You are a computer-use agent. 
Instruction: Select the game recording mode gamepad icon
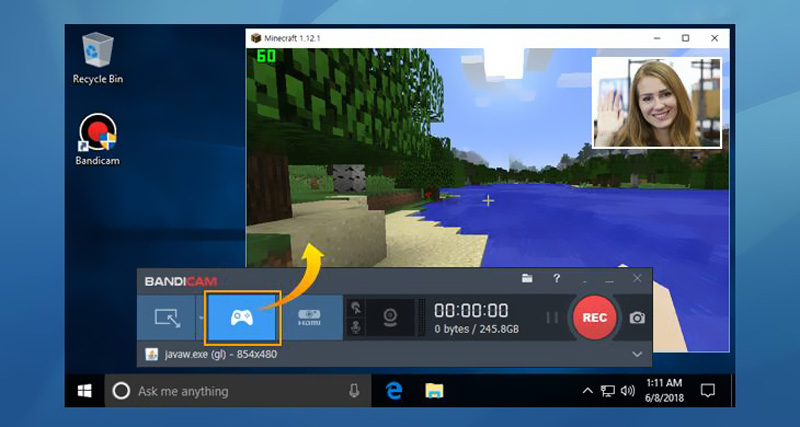242,318
